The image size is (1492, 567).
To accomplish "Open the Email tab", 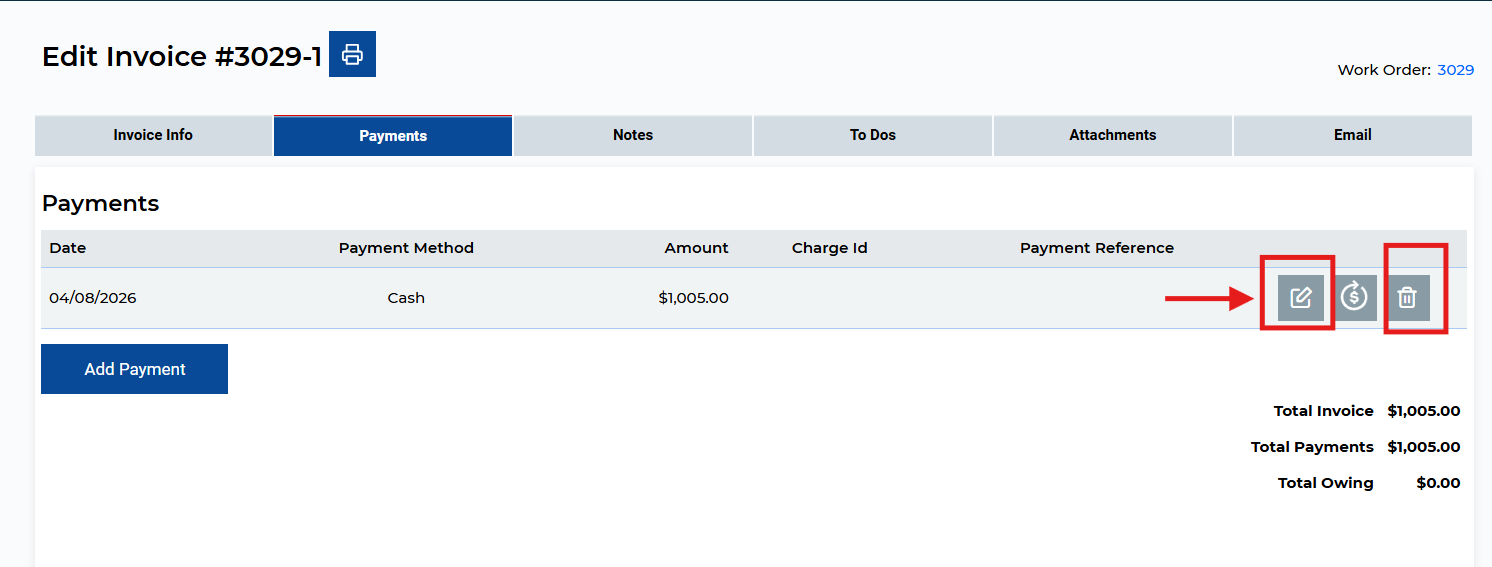I will coord(1352,136).
